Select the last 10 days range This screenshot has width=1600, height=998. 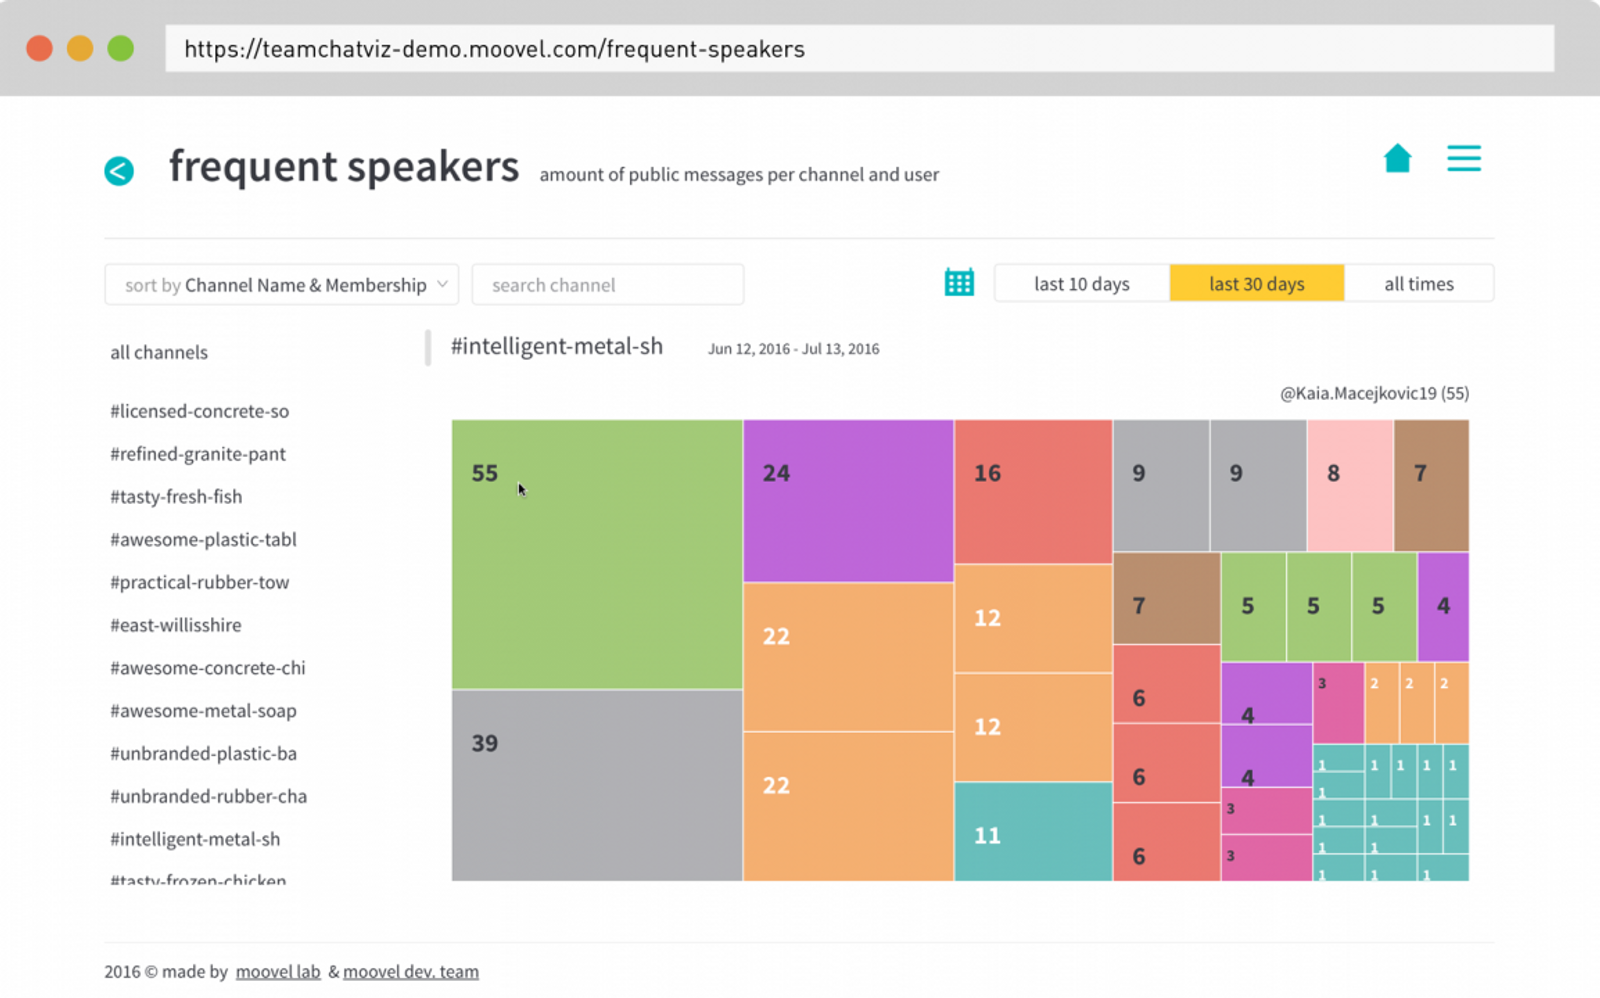tap(1081, 284)
